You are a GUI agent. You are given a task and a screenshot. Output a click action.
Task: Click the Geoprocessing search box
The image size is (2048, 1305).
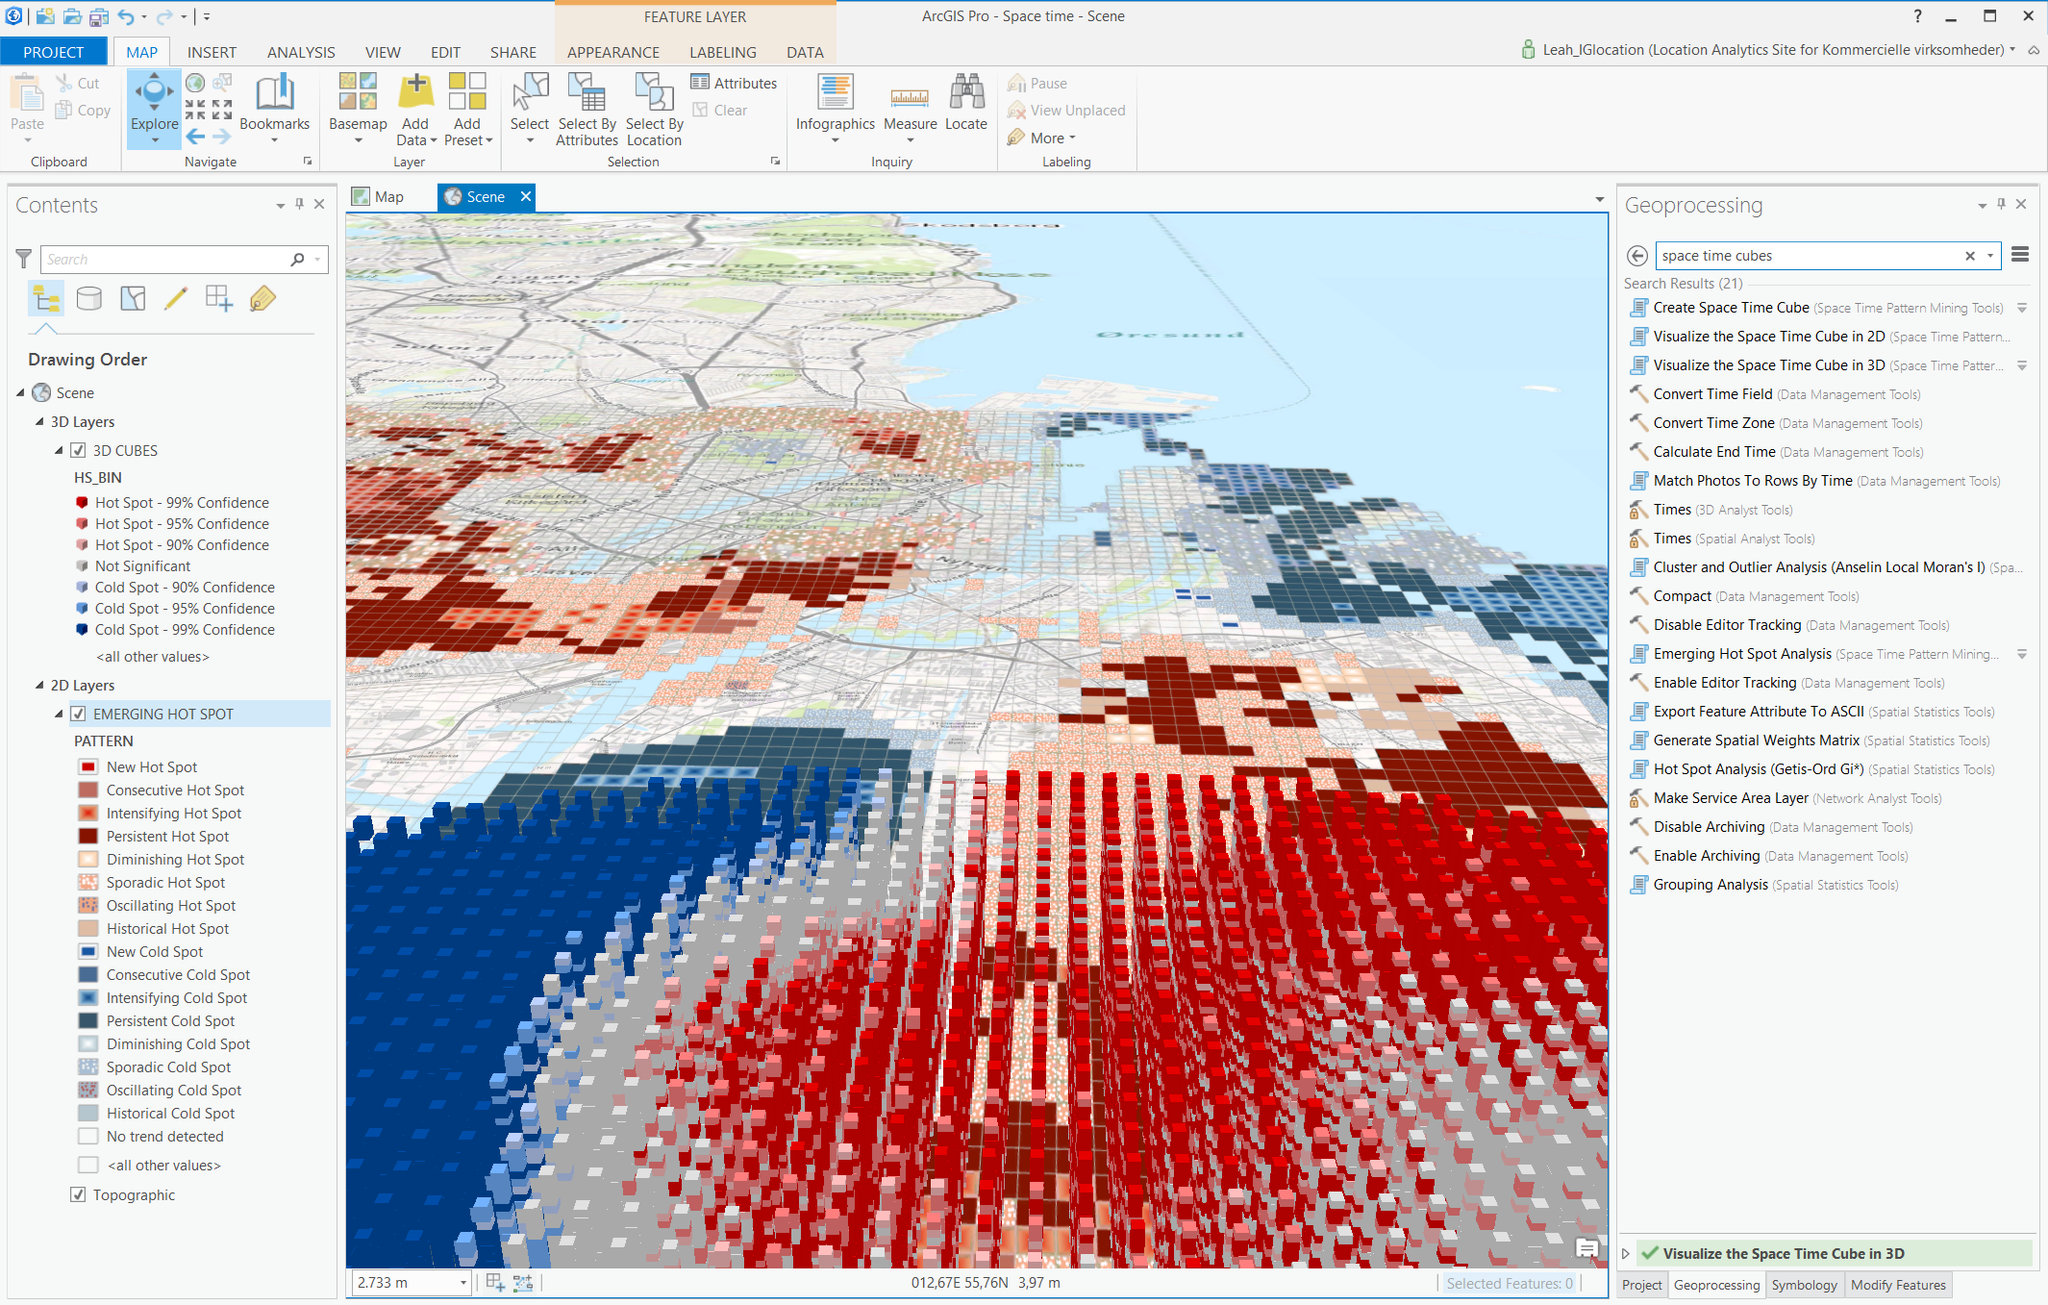(x=1810, y=255)
